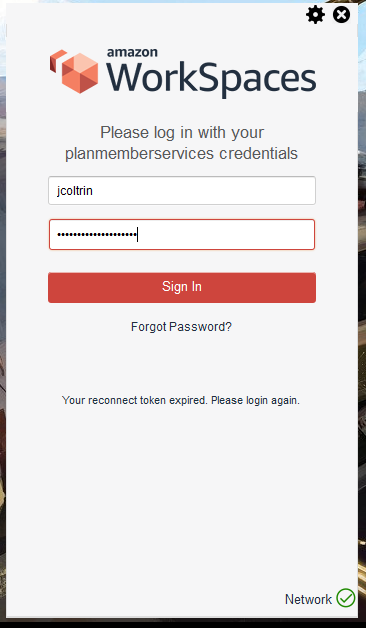This screenshot has height=628, width=366.
Task: Click the small detached piece of cube logo
Action: [58, 60]
